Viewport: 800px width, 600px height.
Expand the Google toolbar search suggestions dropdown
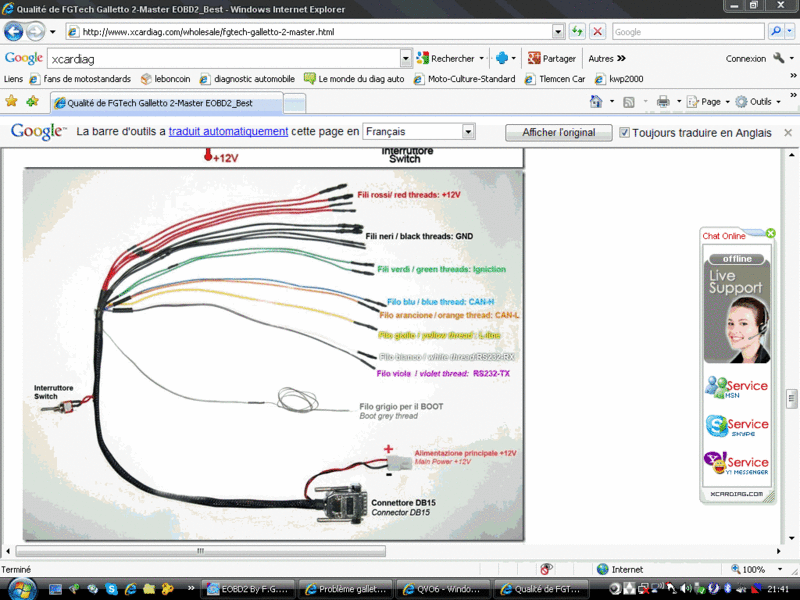[x=406, y=59]
